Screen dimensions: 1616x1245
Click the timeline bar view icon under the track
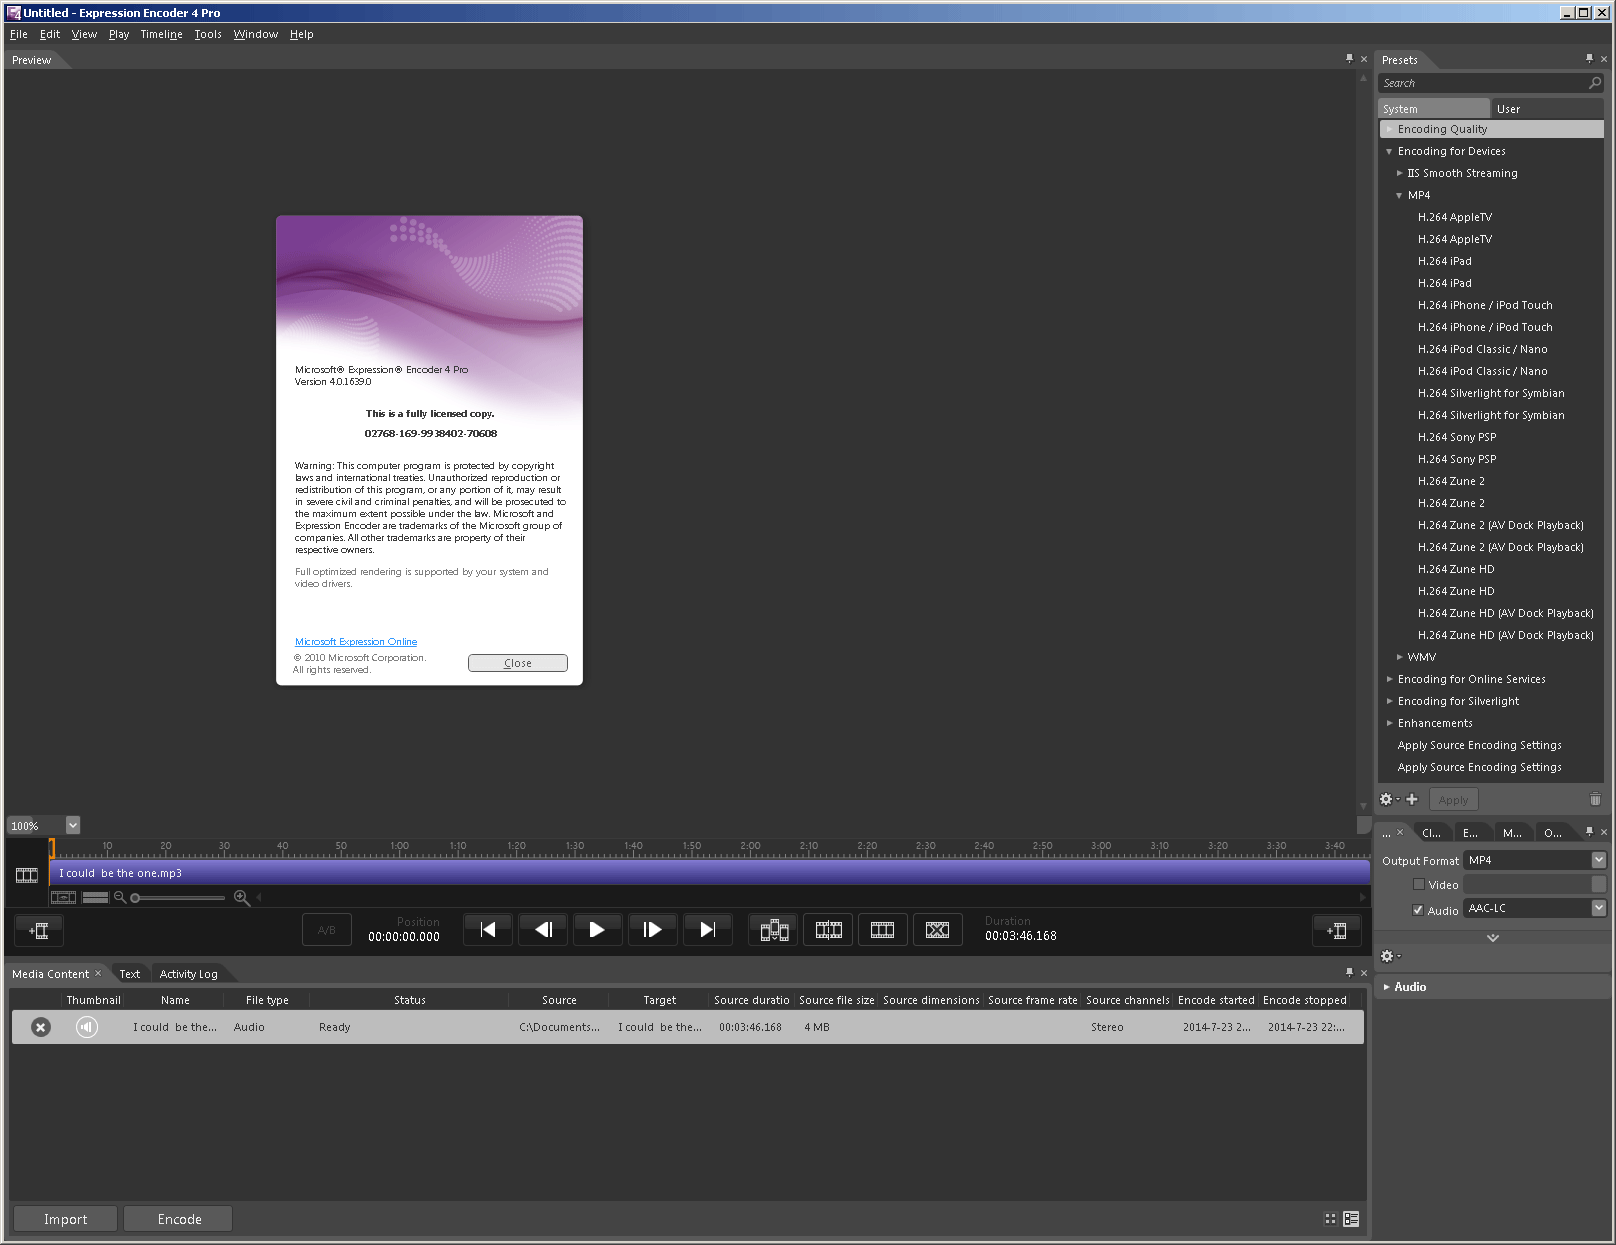96,897
